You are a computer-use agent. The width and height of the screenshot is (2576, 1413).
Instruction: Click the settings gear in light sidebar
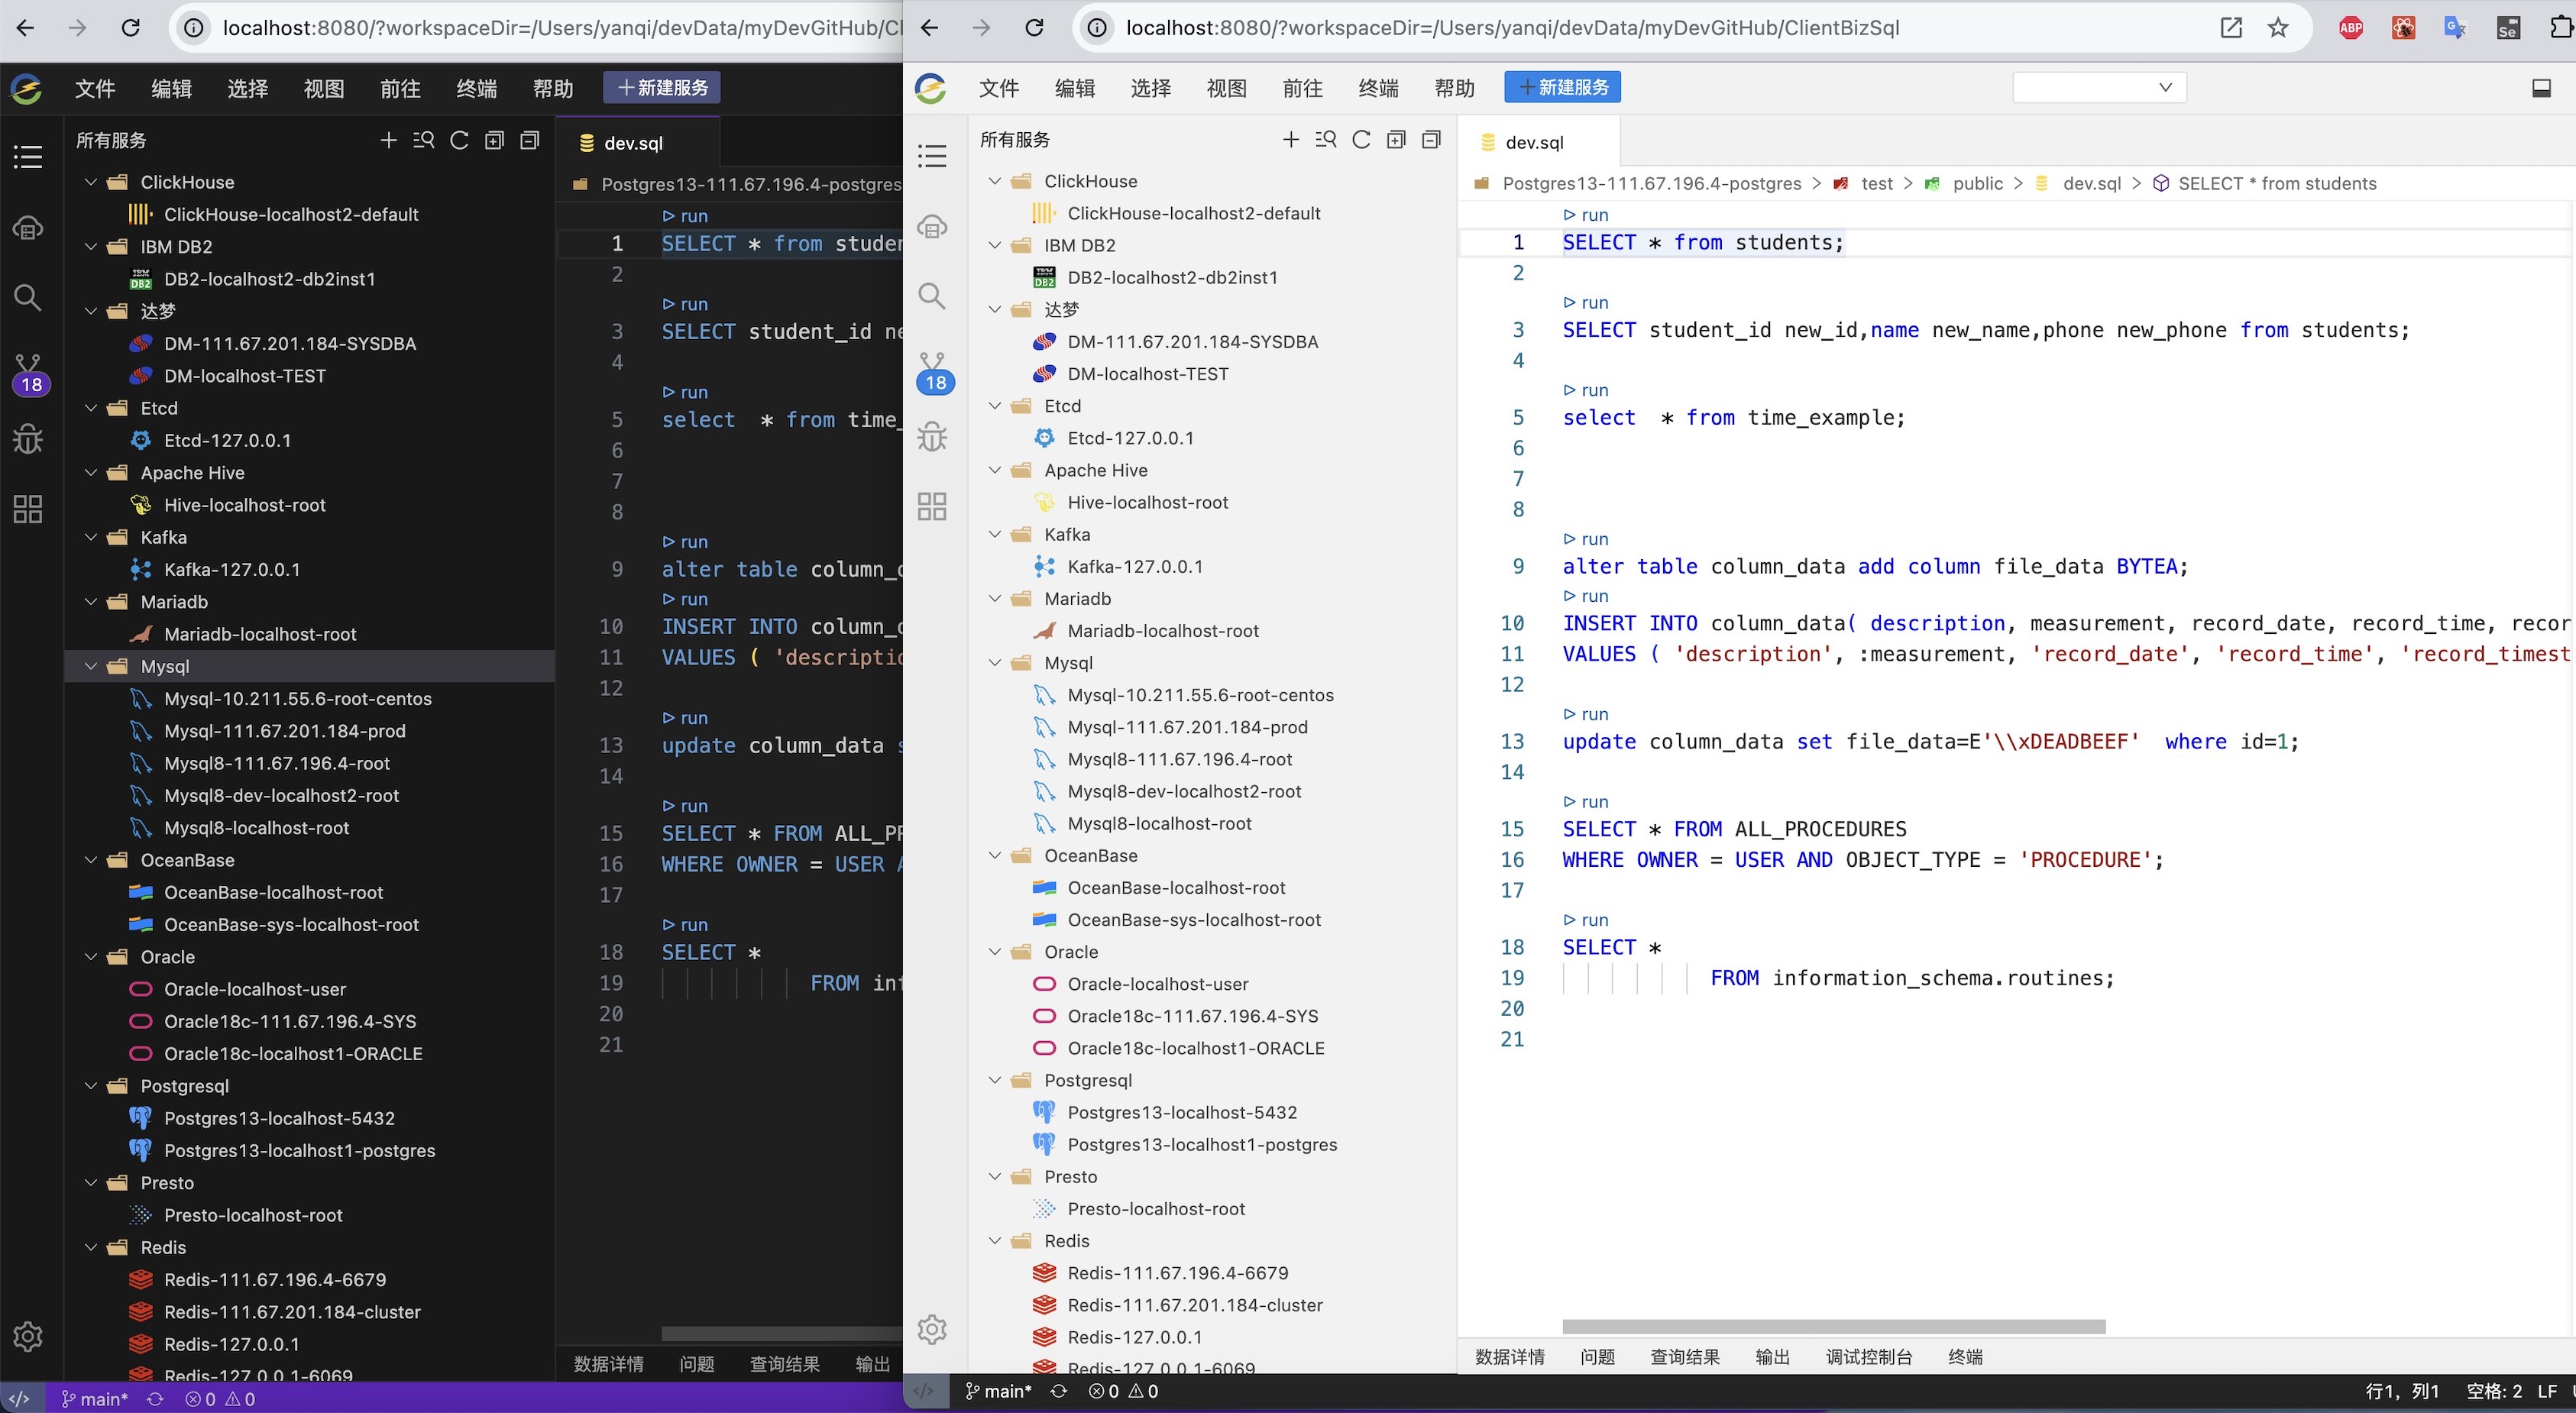point(932,1329)
